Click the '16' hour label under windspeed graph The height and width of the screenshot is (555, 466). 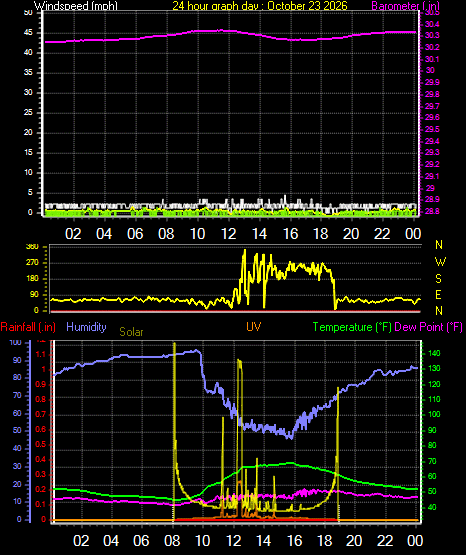290,234
